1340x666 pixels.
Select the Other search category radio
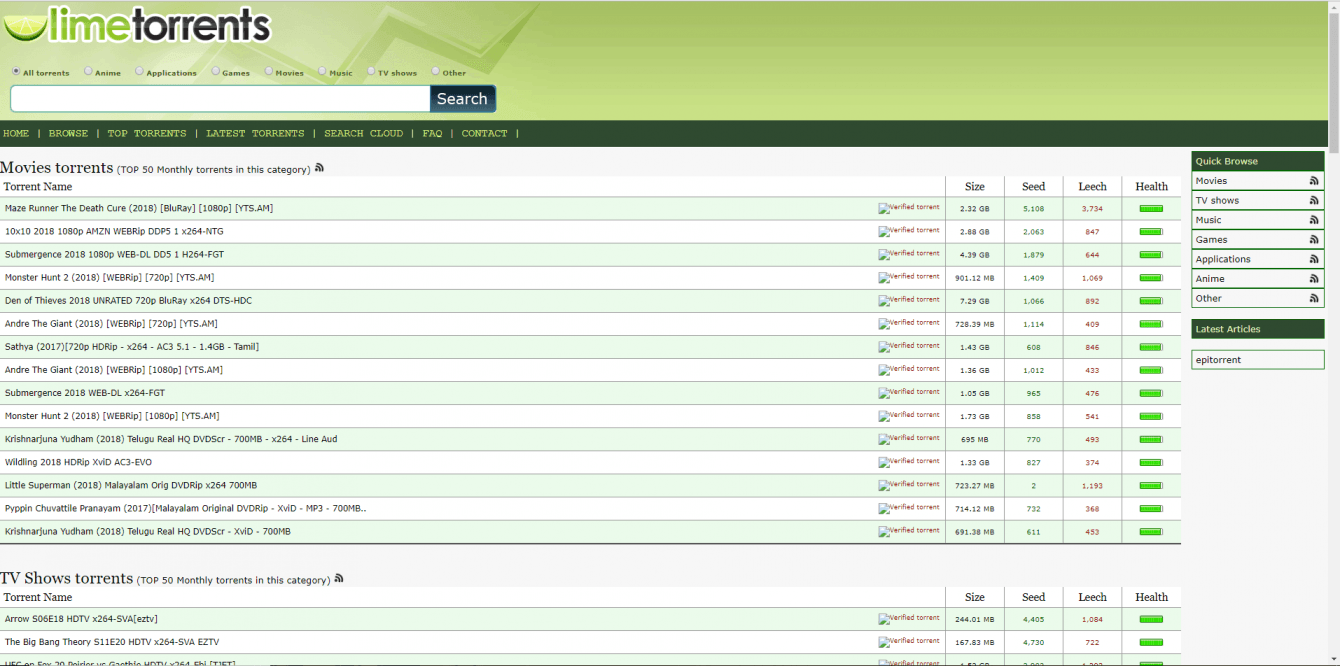tap(435, 72)
